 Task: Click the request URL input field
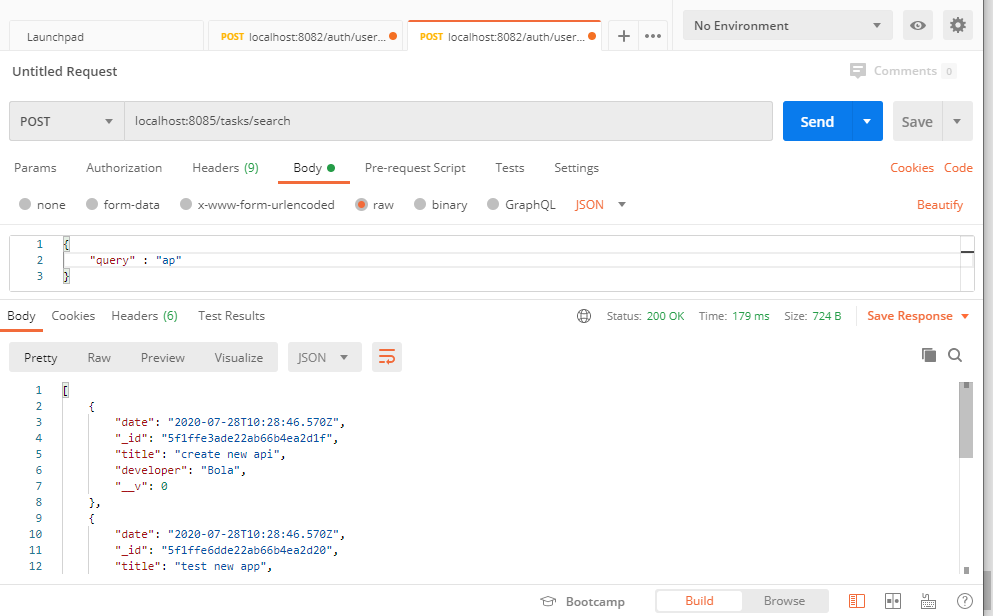(448, 121)
